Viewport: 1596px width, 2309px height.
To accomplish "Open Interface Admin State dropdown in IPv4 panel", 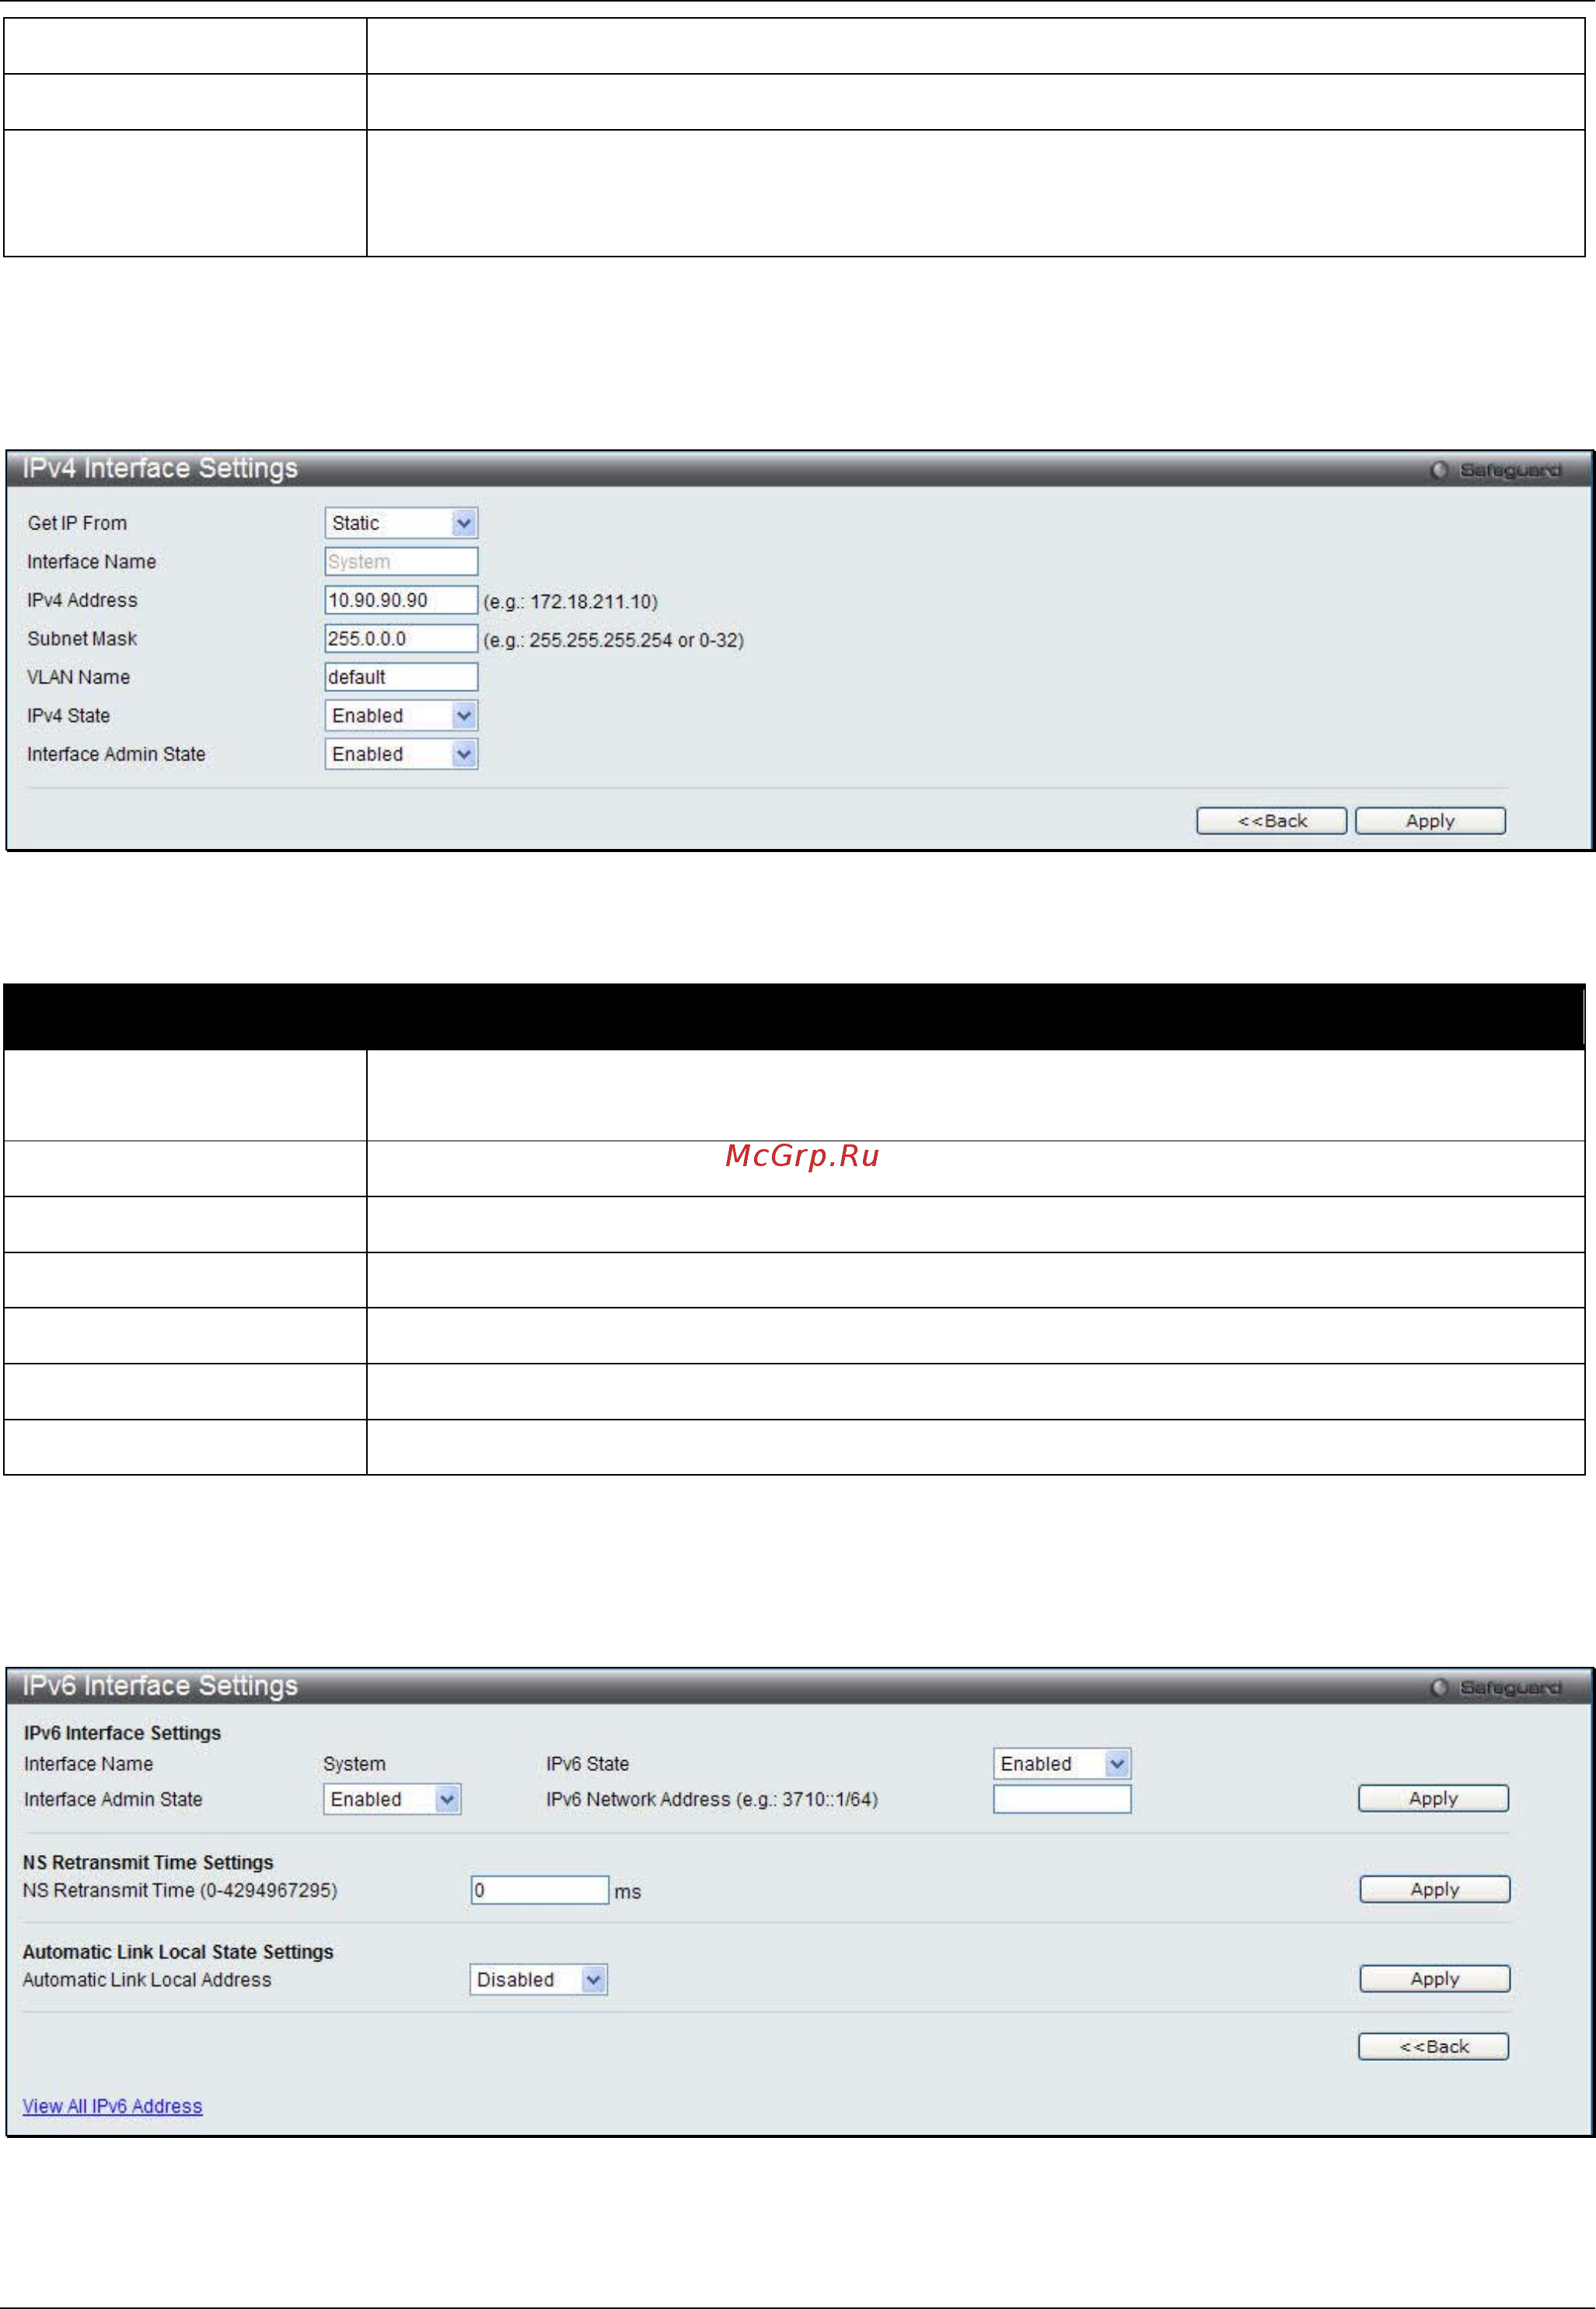I will pos(401,754).
